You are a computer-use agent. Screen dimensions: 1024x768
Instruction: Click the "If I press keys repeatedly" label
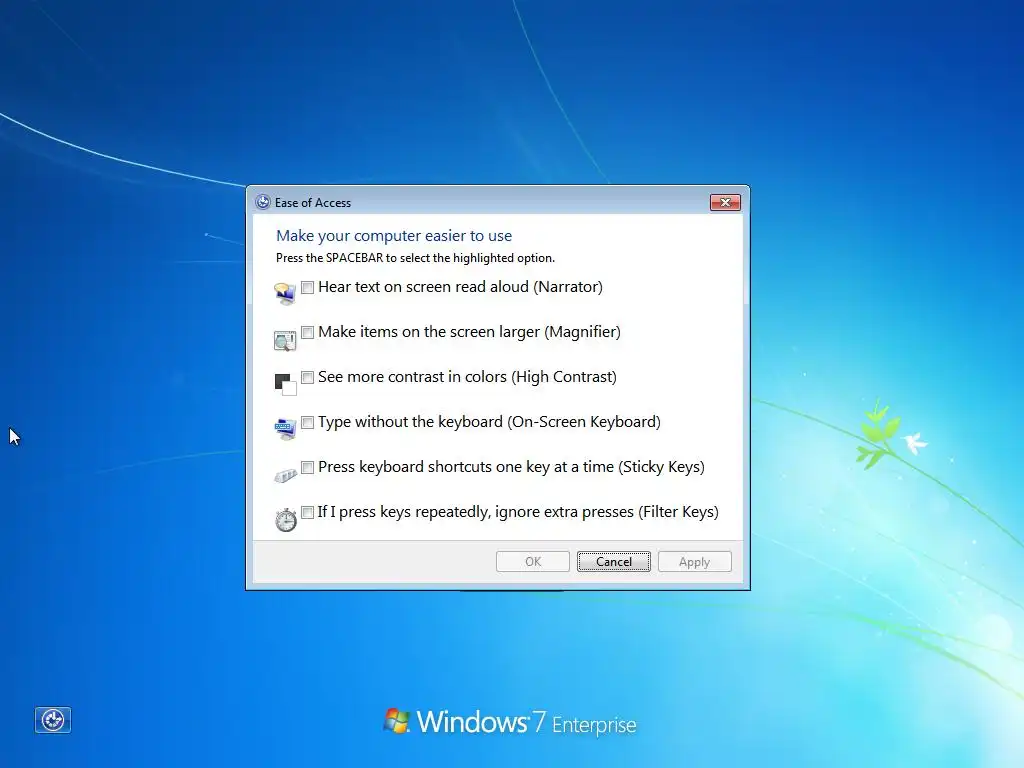519,512
